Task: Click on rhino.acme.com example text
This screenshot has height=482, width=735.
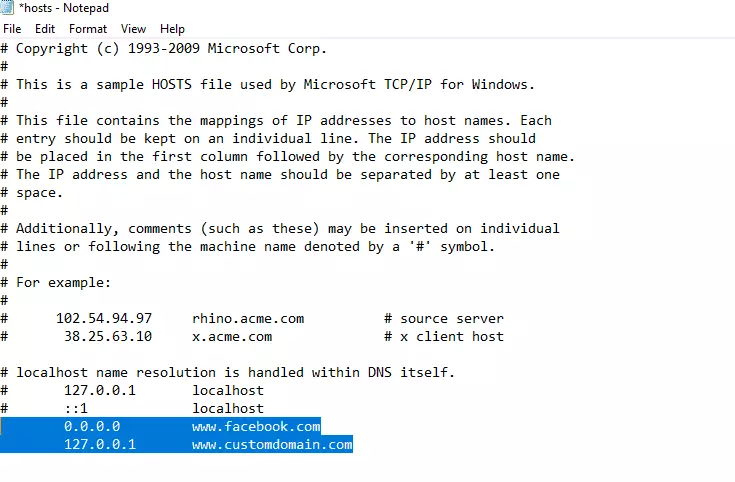Action: 248,318
